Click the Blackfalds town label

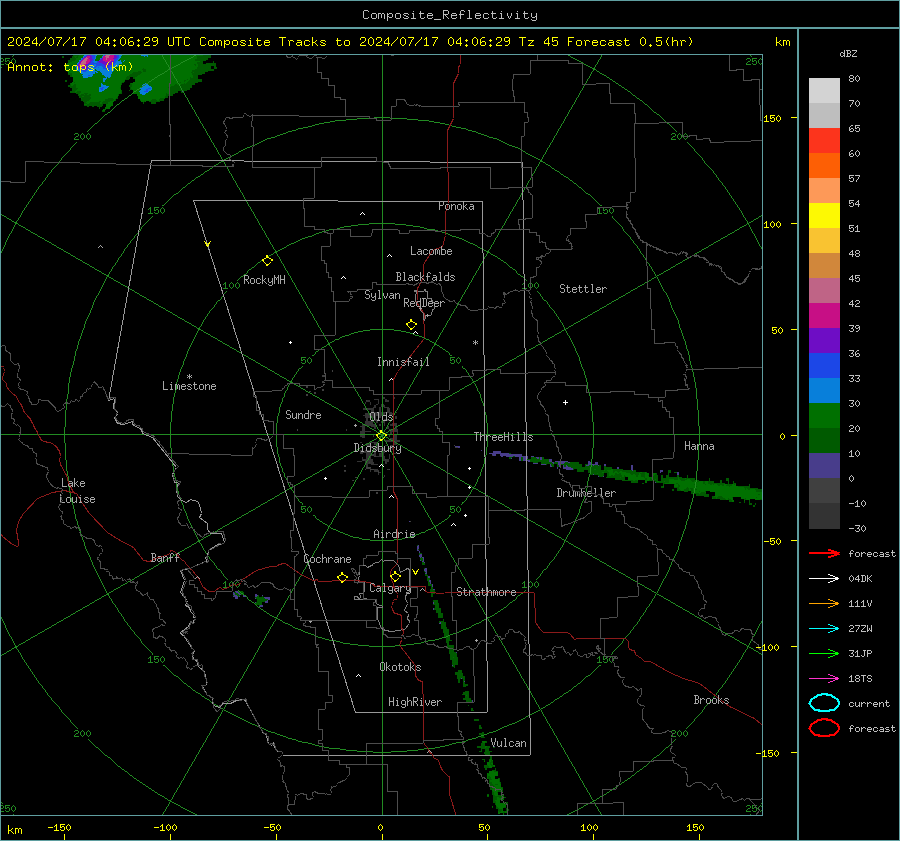[x=425, y=277]
